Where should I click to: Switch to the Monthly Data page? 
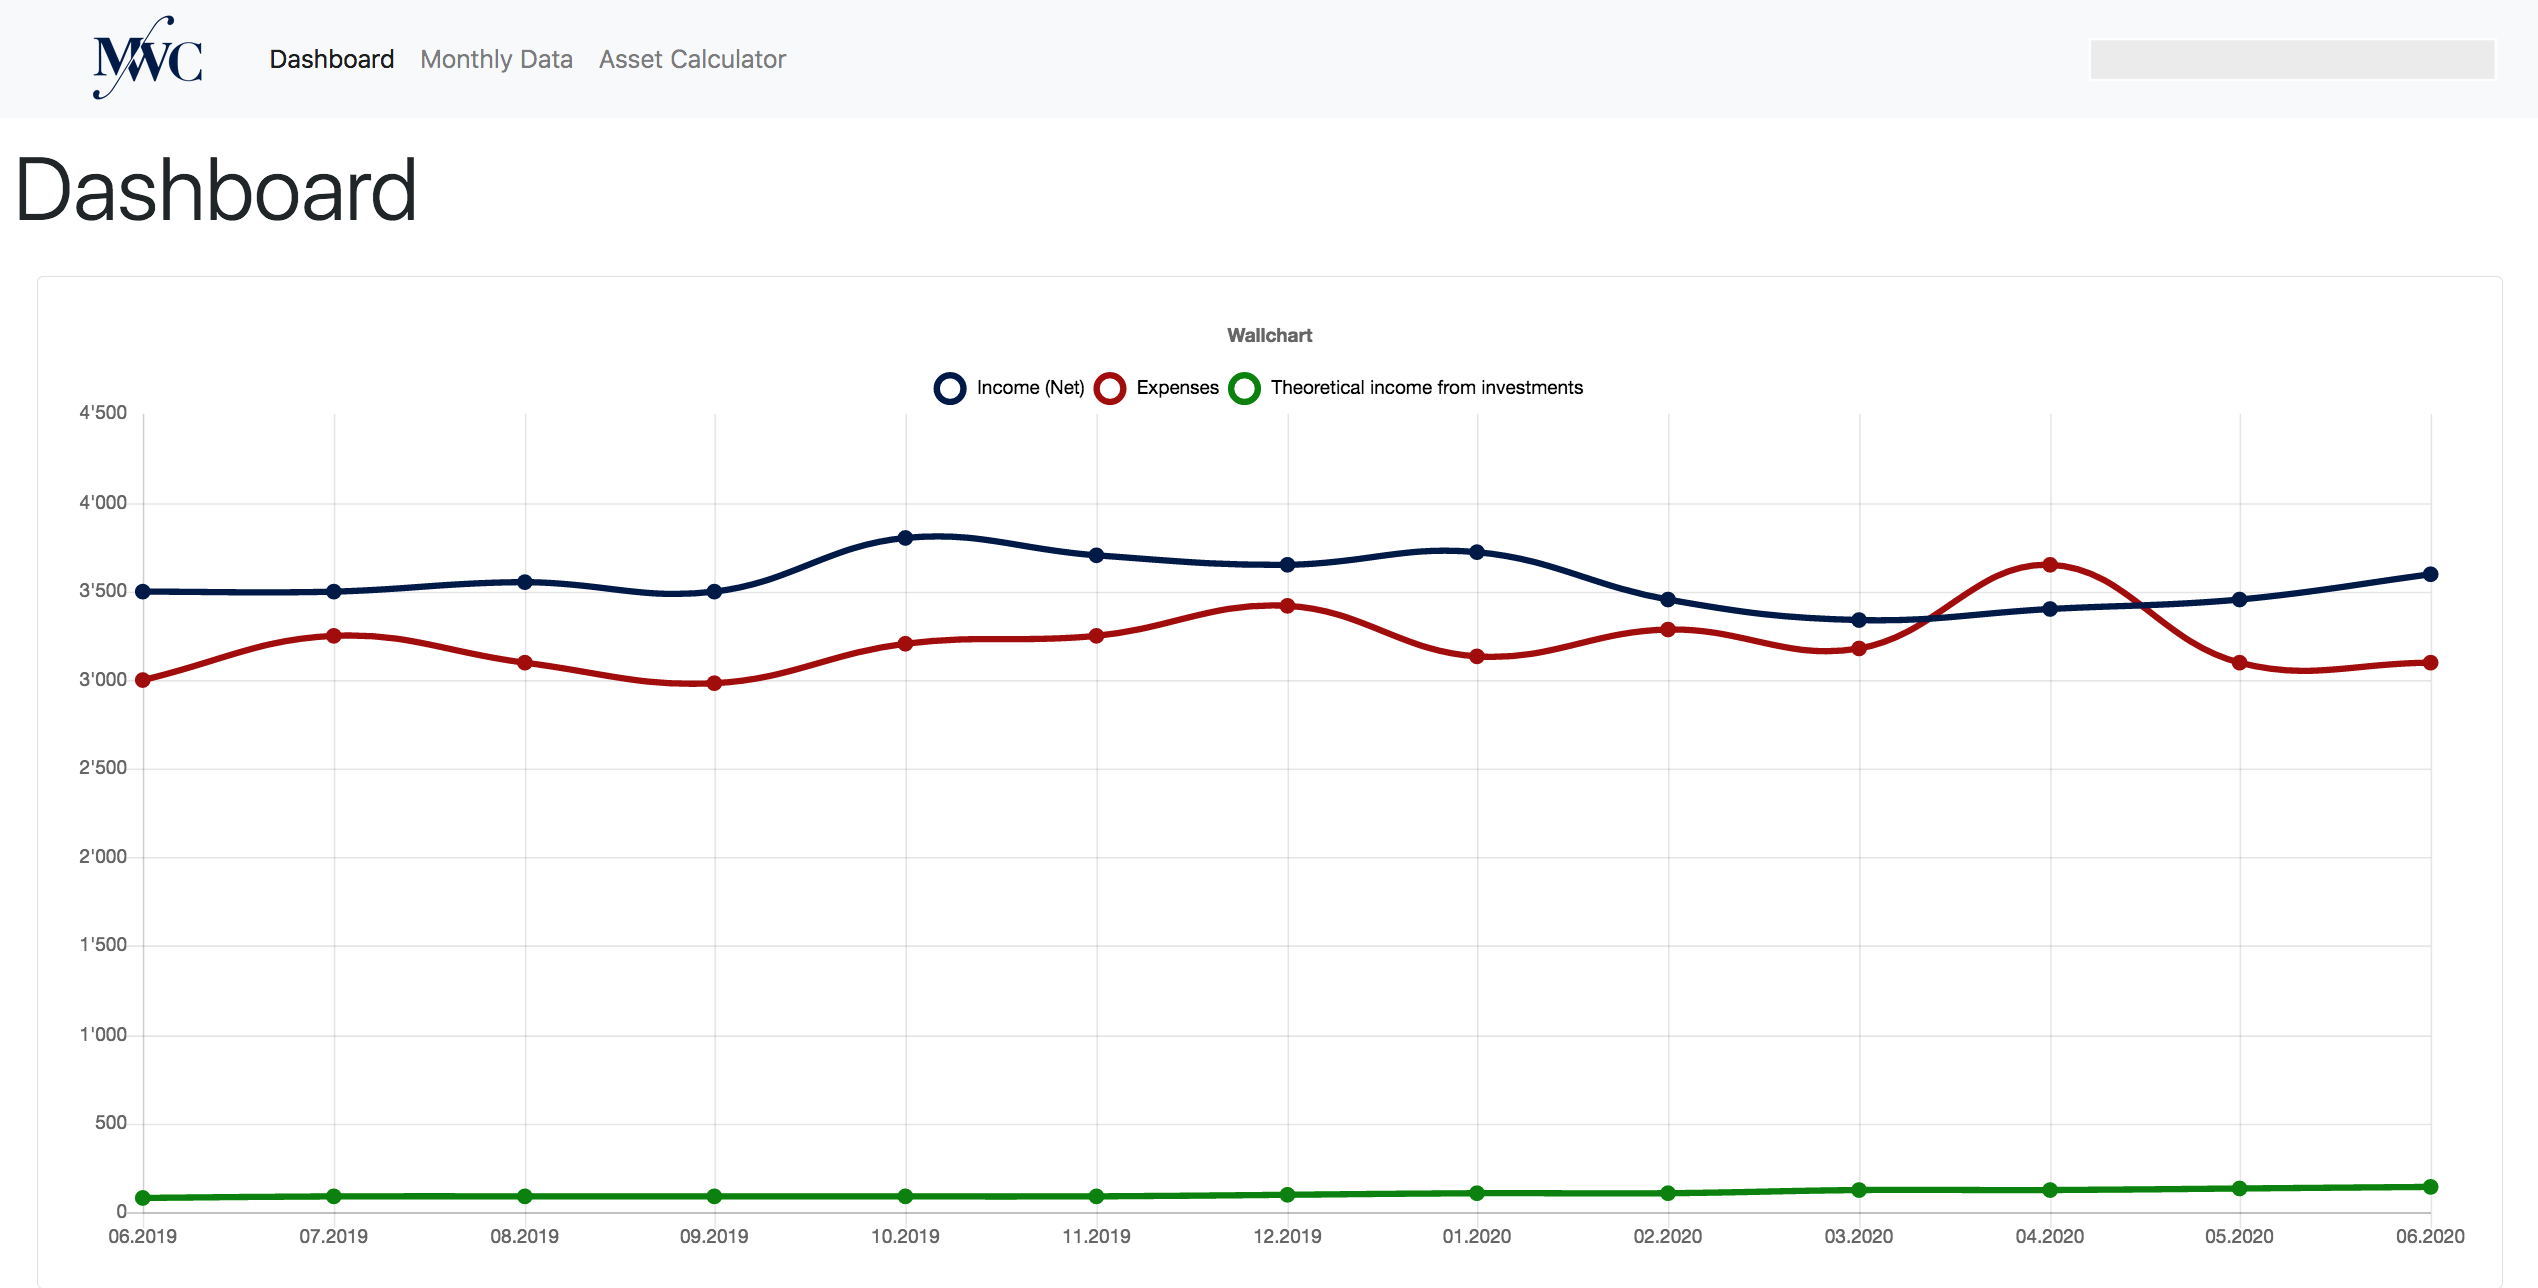click(496, 59)
